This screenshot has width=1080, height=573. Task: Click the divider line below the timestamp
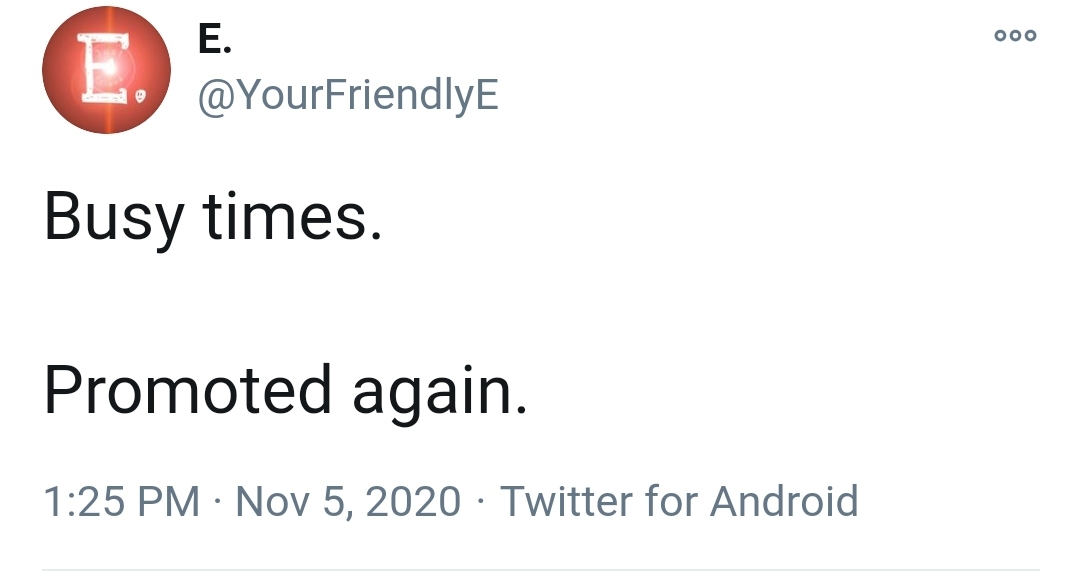coord(540,570)
